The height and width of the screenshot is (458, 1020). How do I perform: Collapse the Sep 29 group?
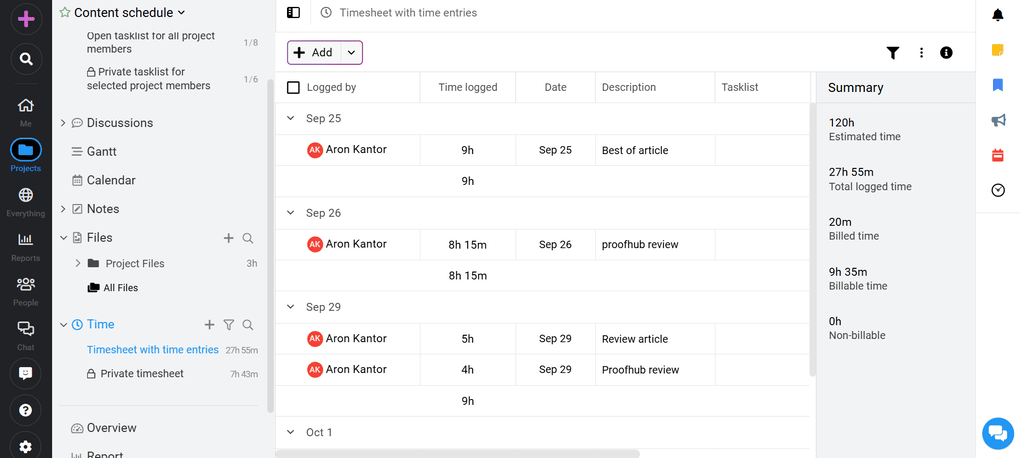click(x=291, y=307)
